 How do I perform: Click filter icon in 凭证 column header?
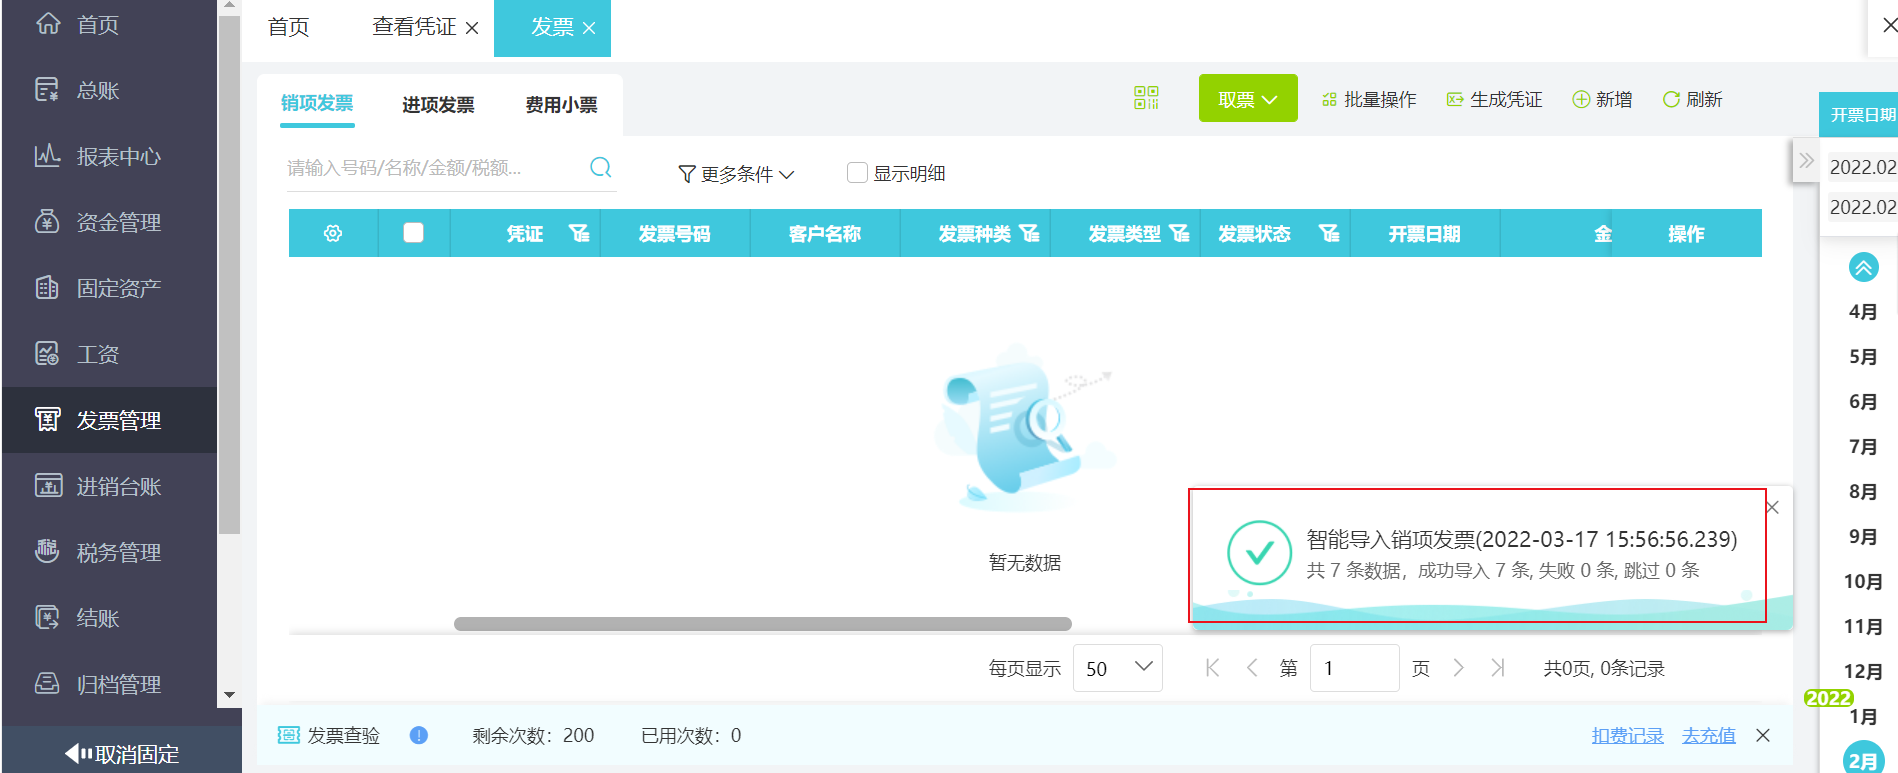(579, 233)
